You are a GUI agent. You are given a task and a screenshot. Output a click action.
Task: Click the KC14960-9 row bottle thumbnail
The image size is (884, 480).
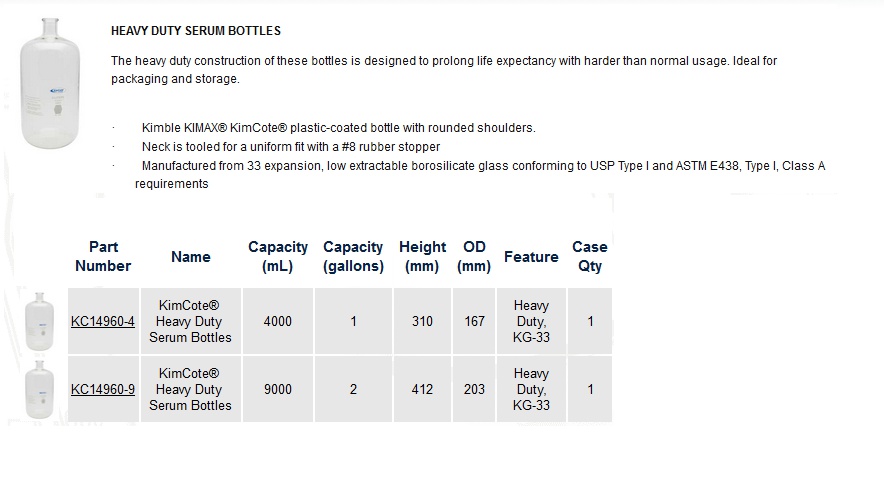(39, 390)
